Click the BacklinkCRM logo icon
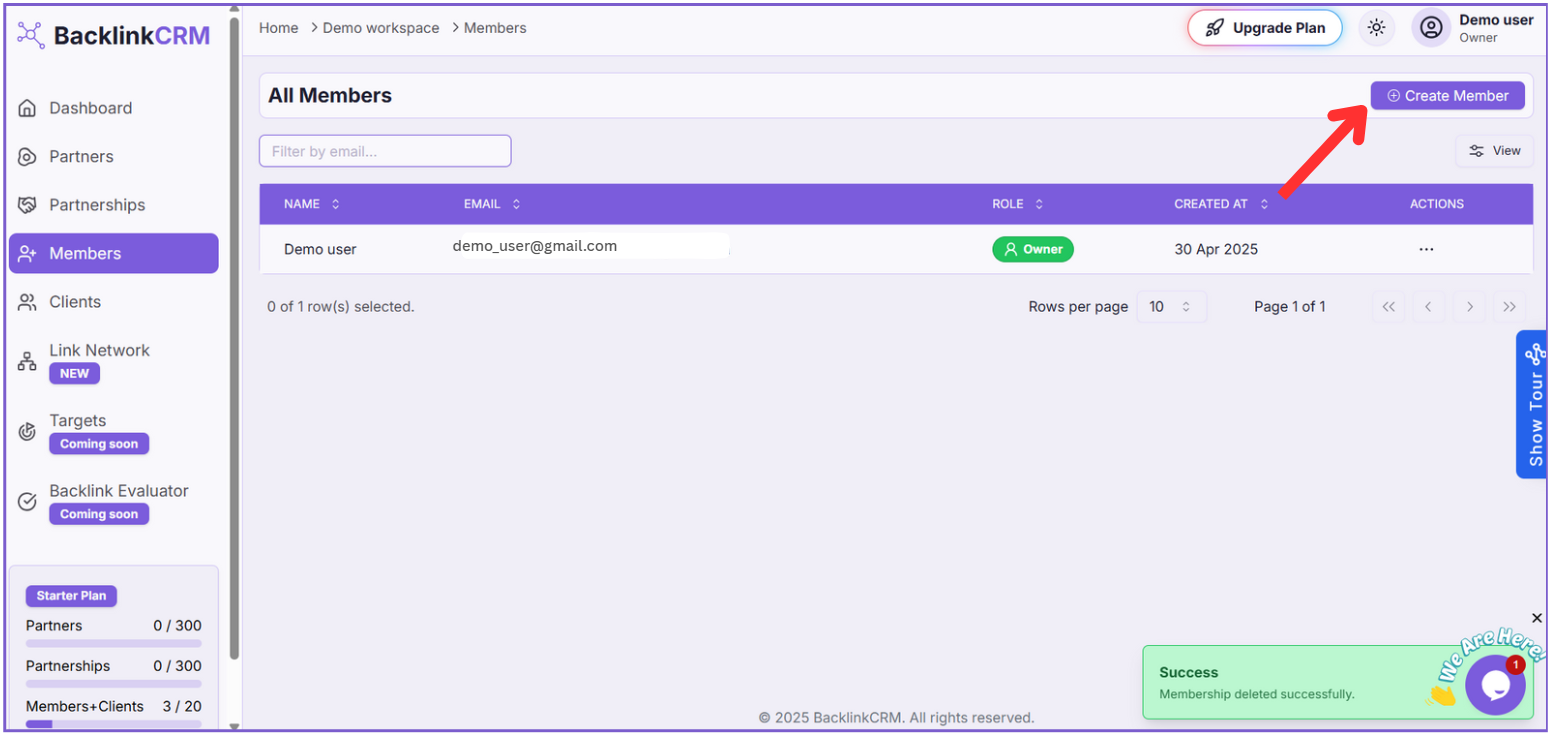 coord(31,36)
